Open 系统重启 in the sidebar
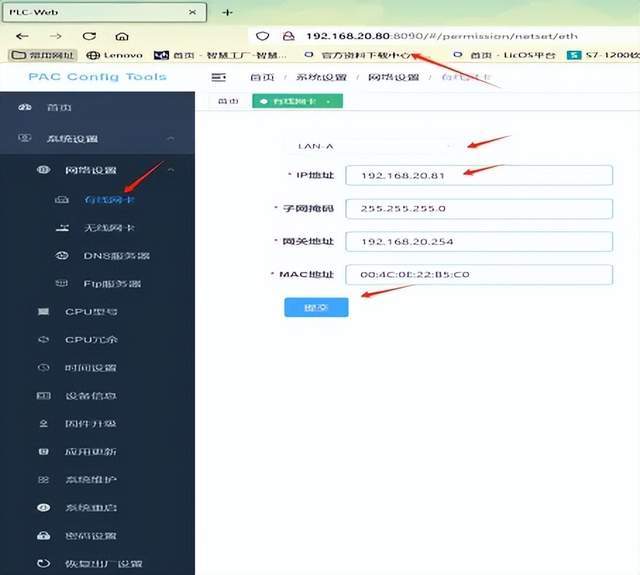Image resolution: width=640 pixels, height=575 pixels. (x=91, y=507)
